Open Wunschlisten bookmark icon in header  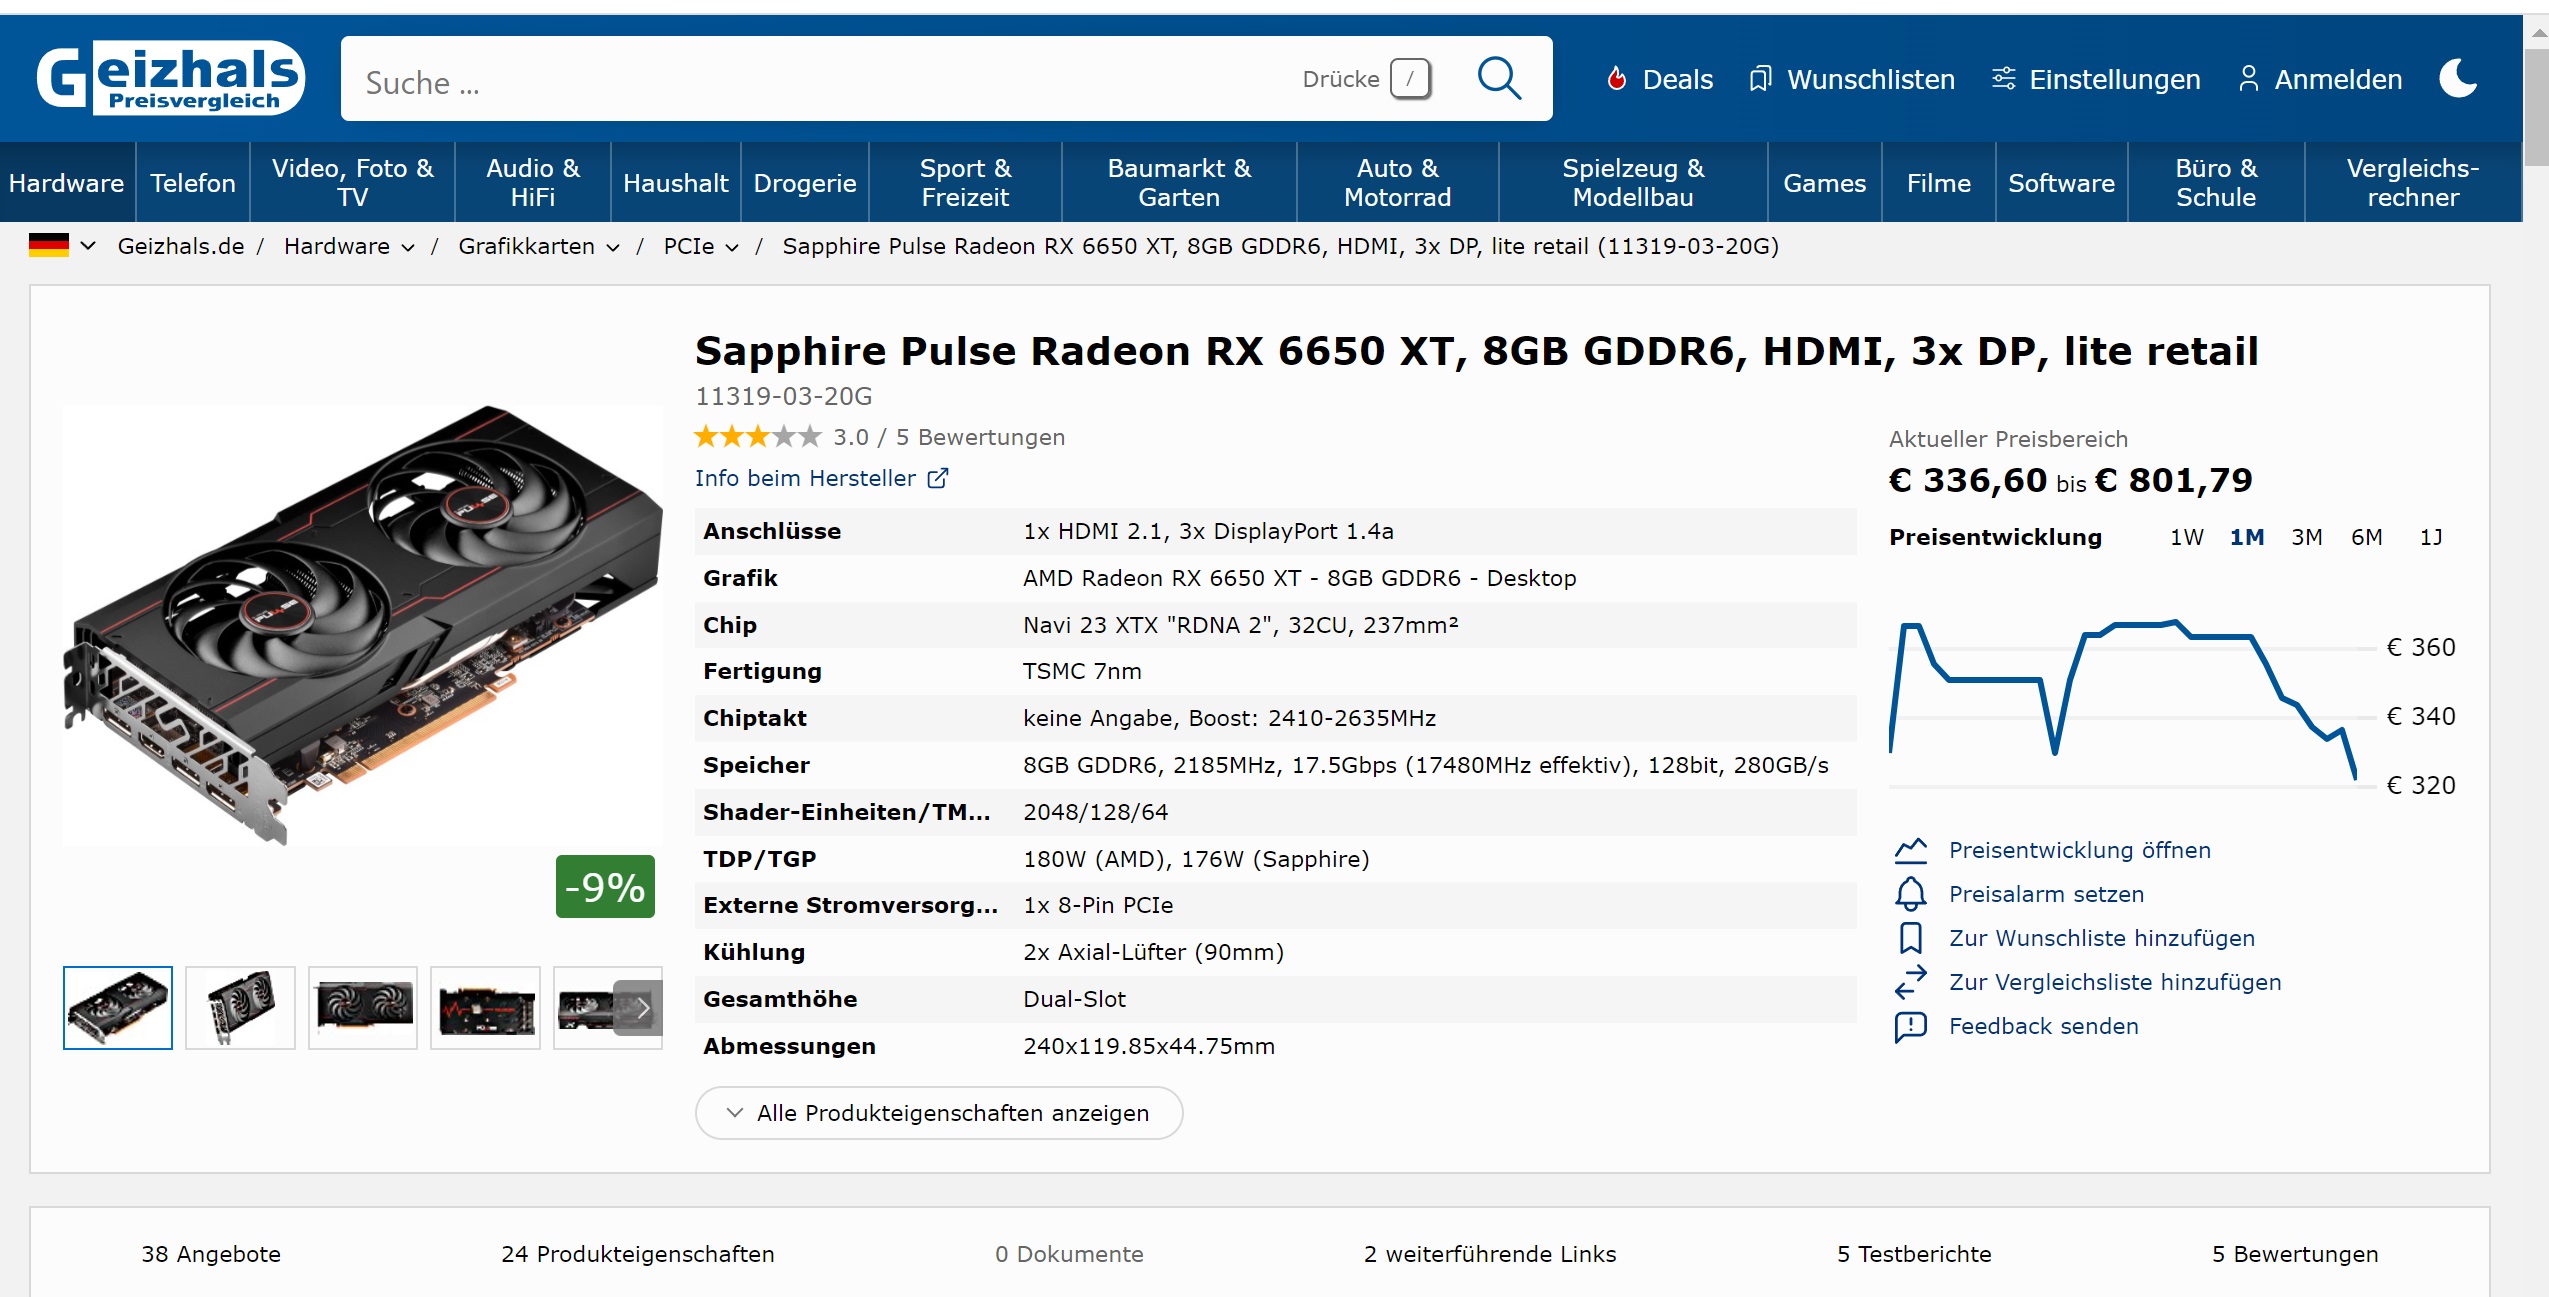[1759, 79]
